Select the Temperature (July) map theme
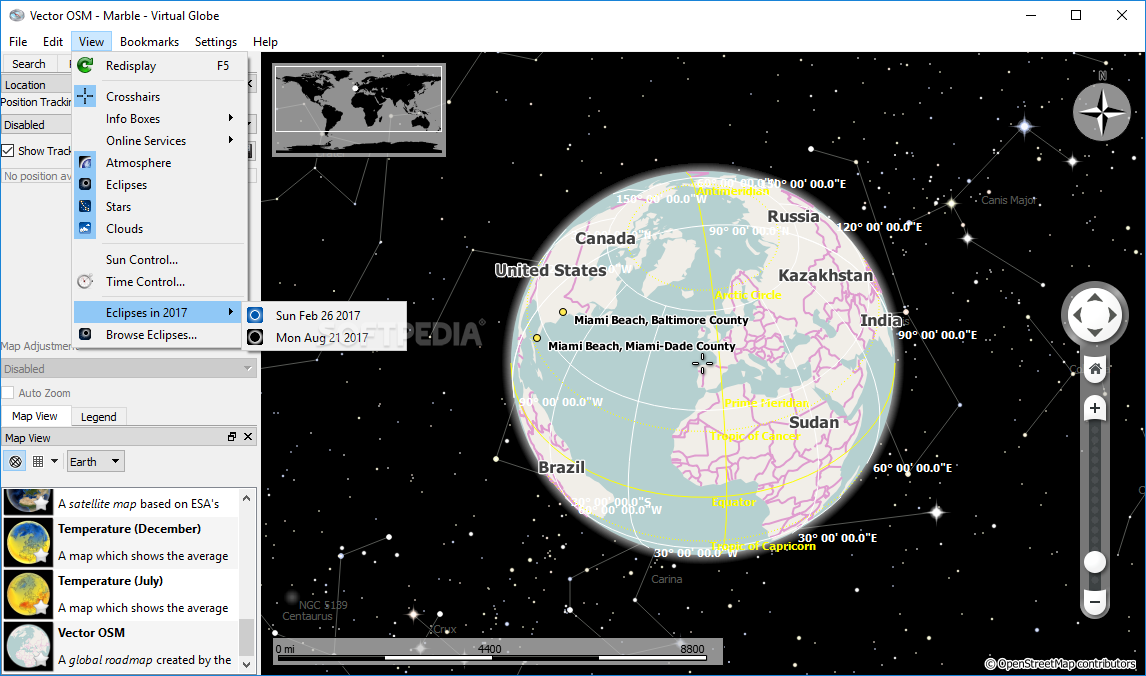This screenshot has width=1146, height=676. click(121, 593)
